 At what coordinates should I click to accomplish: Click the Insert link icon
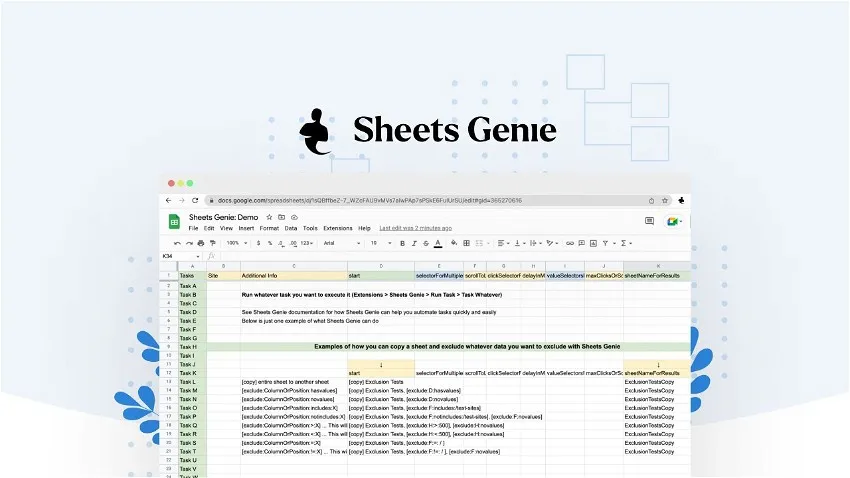pyautogui.click(x=570, y=243)
